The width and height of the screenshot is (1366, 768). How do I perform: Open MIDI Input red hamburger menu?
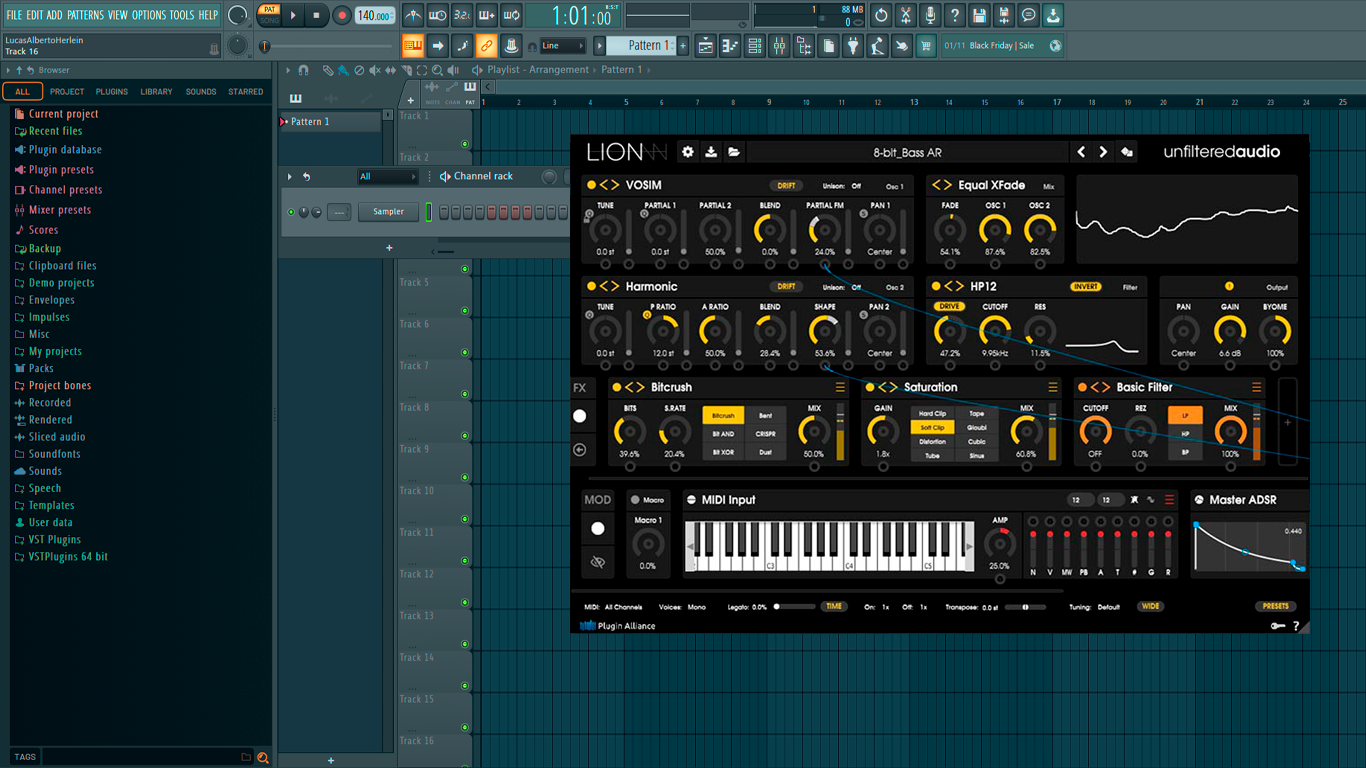(x=1169, y=500)
